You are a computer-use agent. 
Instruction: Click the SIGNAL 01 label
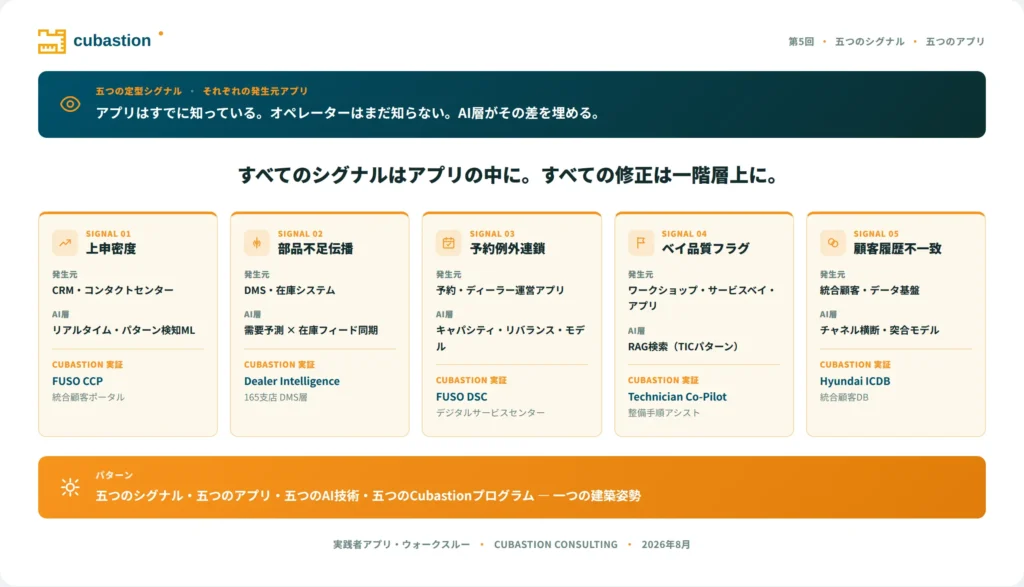(108, 233)
